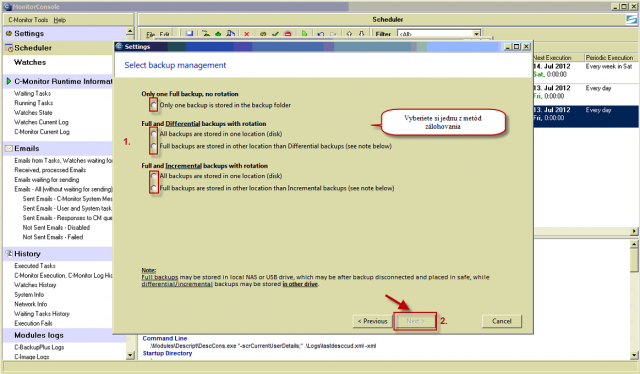Open Network Info in sidebar
The image size is (640, 374).
point(31,304)
